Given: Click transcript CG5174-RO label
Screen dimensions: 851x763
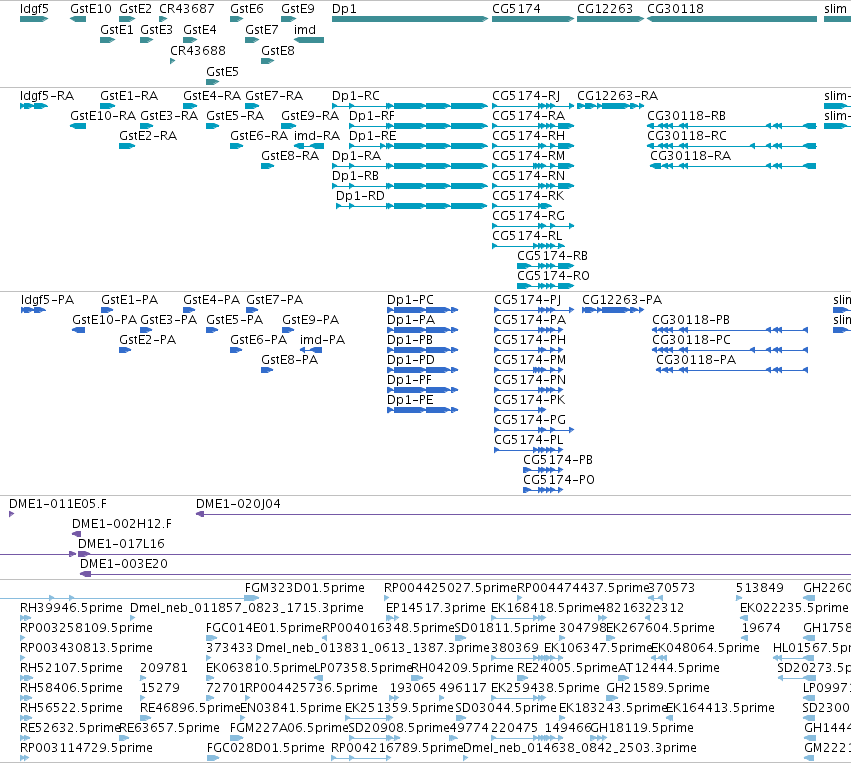Looking at the screenshot, I should click(553, 276).
